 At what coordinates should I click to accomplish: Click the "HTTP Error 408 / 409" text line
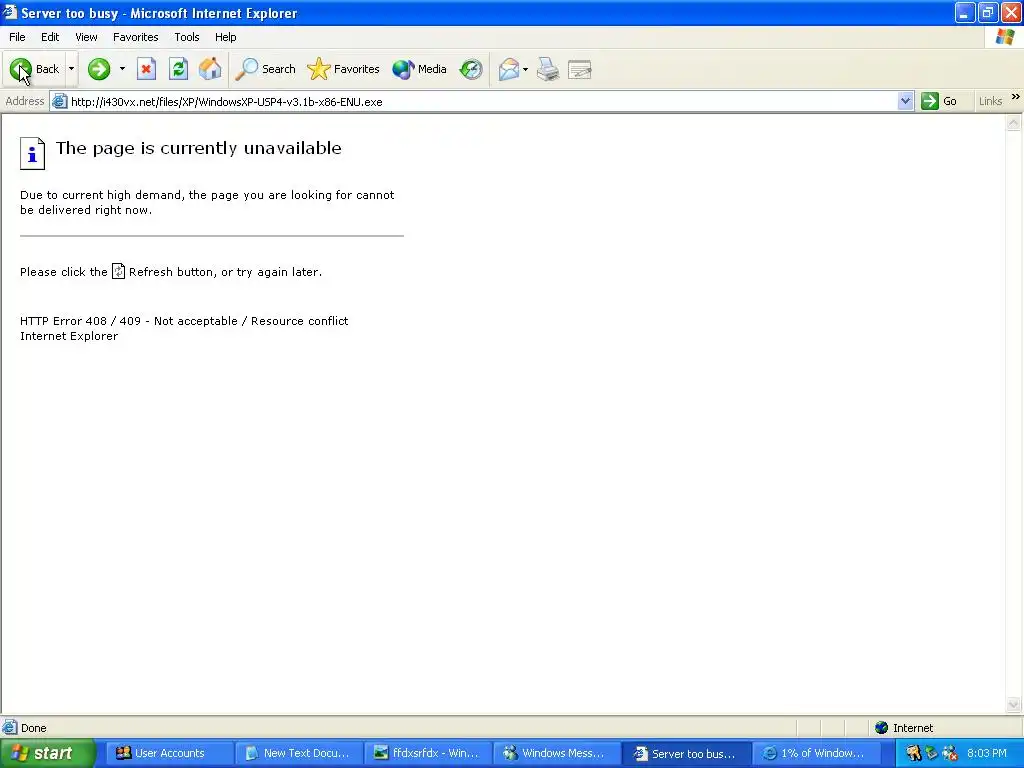pos(184,321)
